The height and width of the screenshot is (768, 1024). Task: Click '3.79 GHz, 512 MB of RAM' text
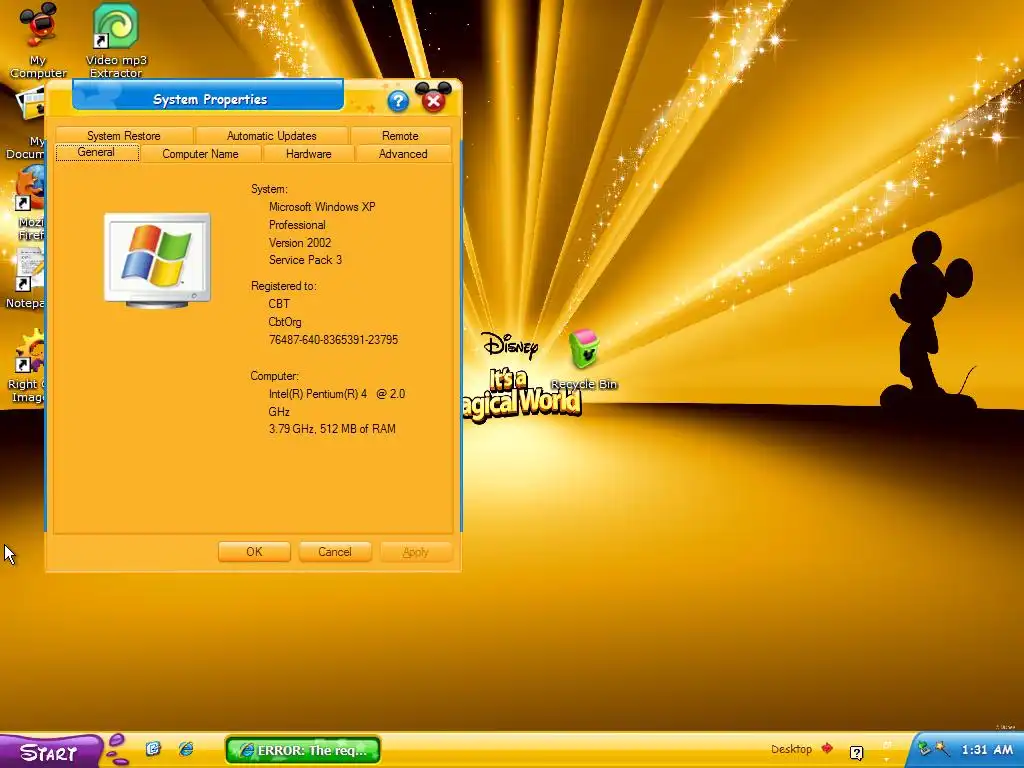click(332, 429)
